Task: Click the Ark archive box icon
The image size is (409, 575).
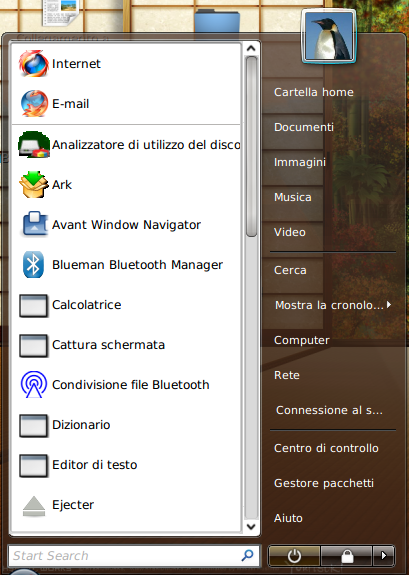Action: click(34, 184)
